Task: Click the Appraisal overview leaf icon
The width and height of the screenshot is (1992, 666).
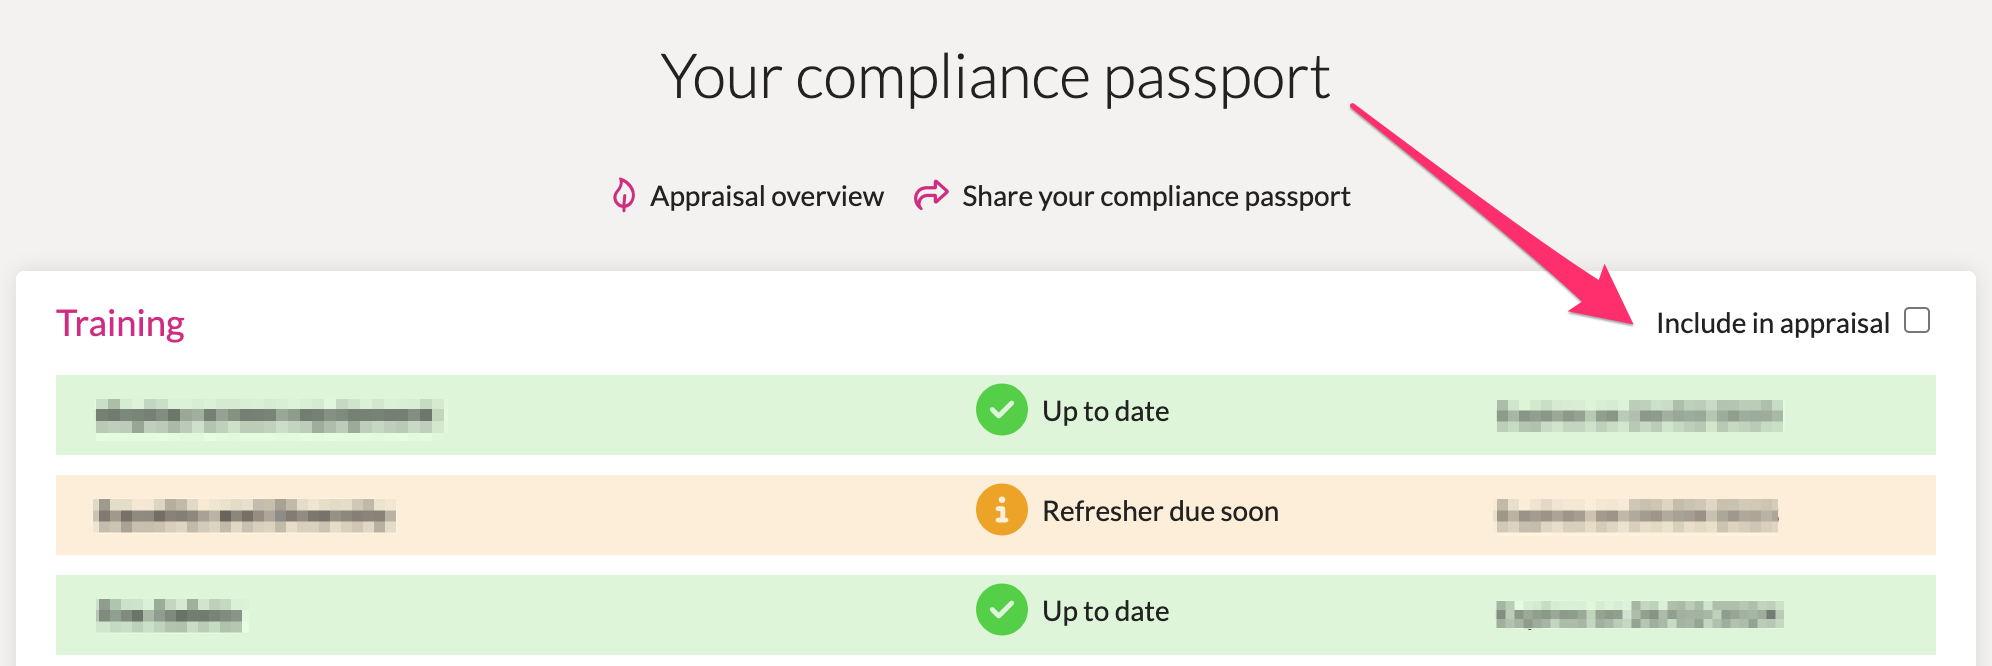Action: [x=624, y=195]
